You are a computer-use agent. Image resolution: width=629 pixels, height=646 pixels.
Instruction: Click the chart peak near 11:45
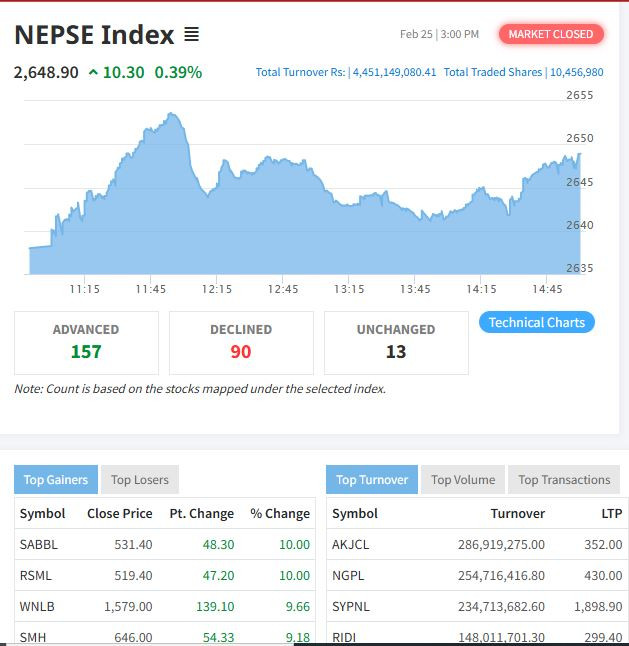click(x=175, y=115)
